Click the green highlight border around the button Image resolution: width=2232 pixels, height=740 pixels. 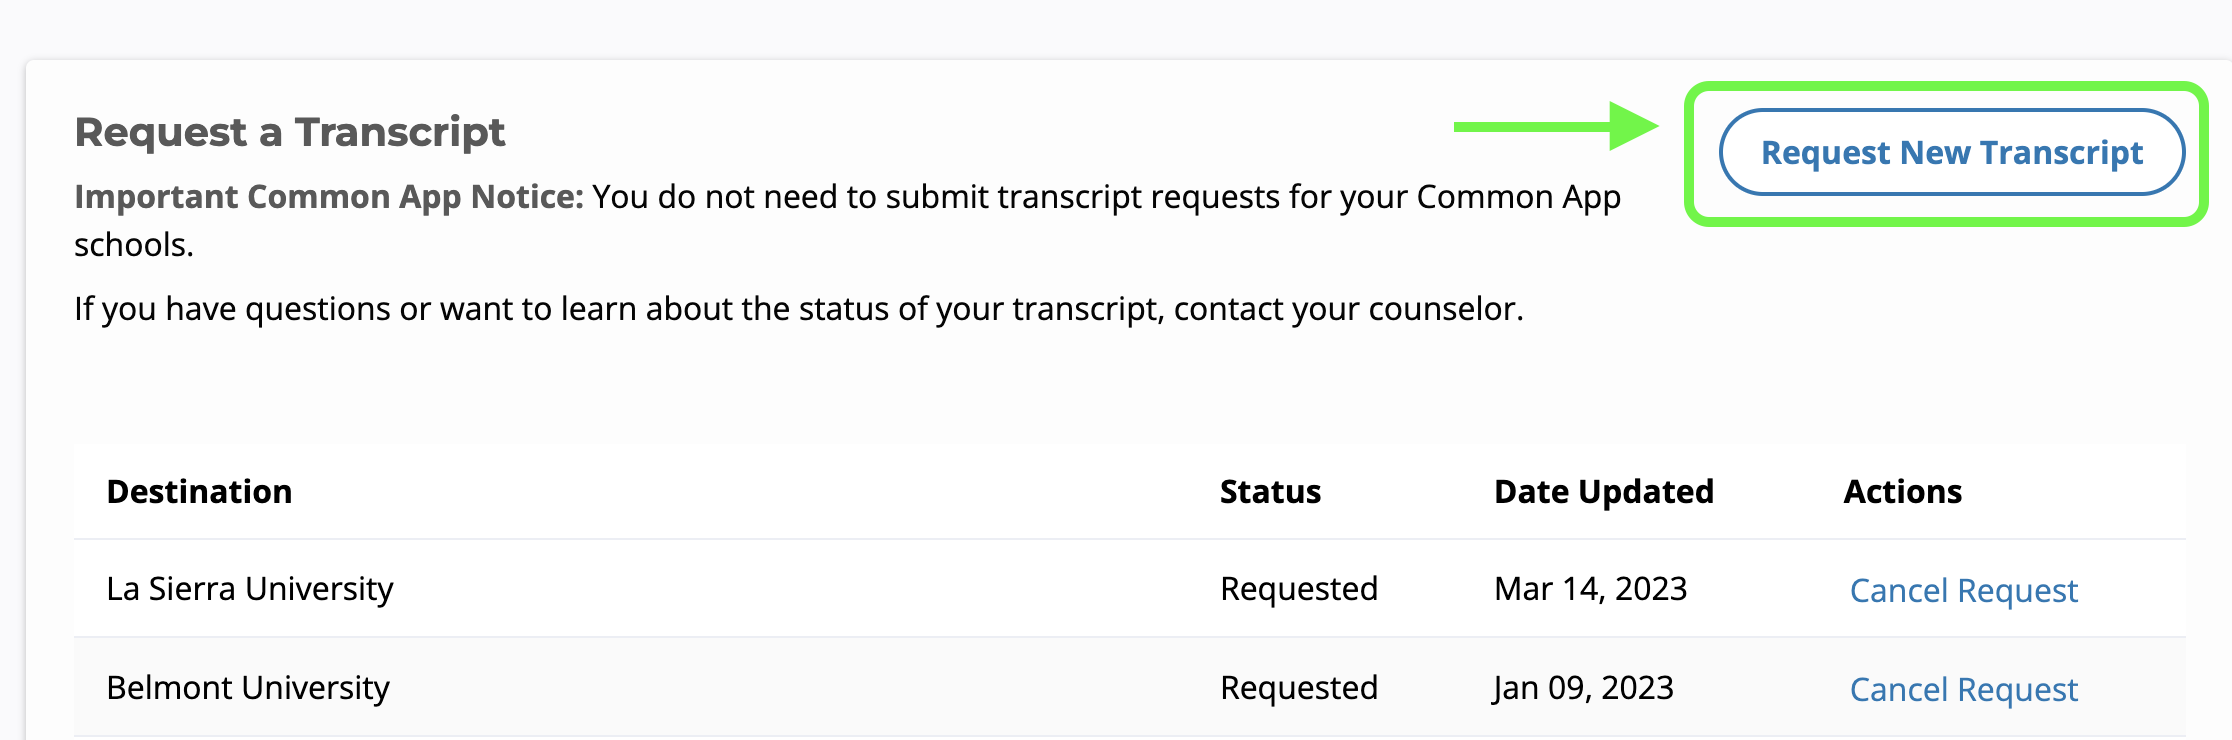tap(1946, 88)
